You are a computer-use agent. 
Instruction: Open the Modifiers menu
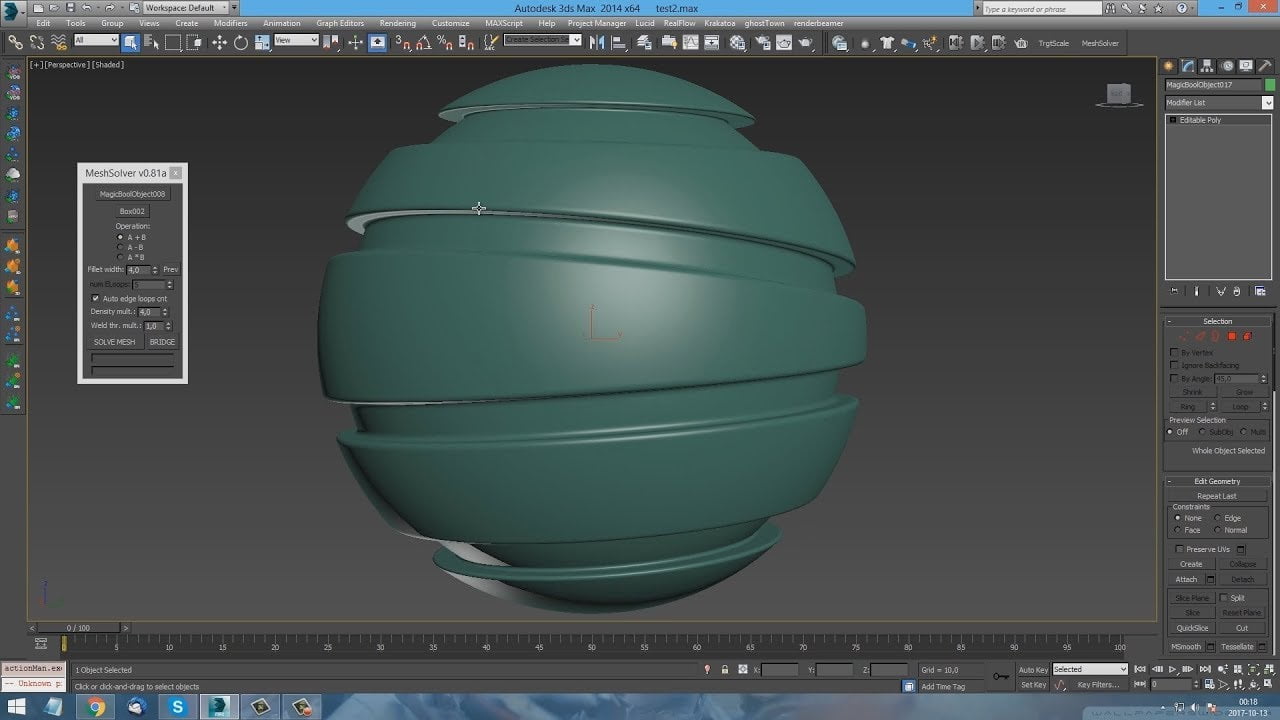(230, 23)
